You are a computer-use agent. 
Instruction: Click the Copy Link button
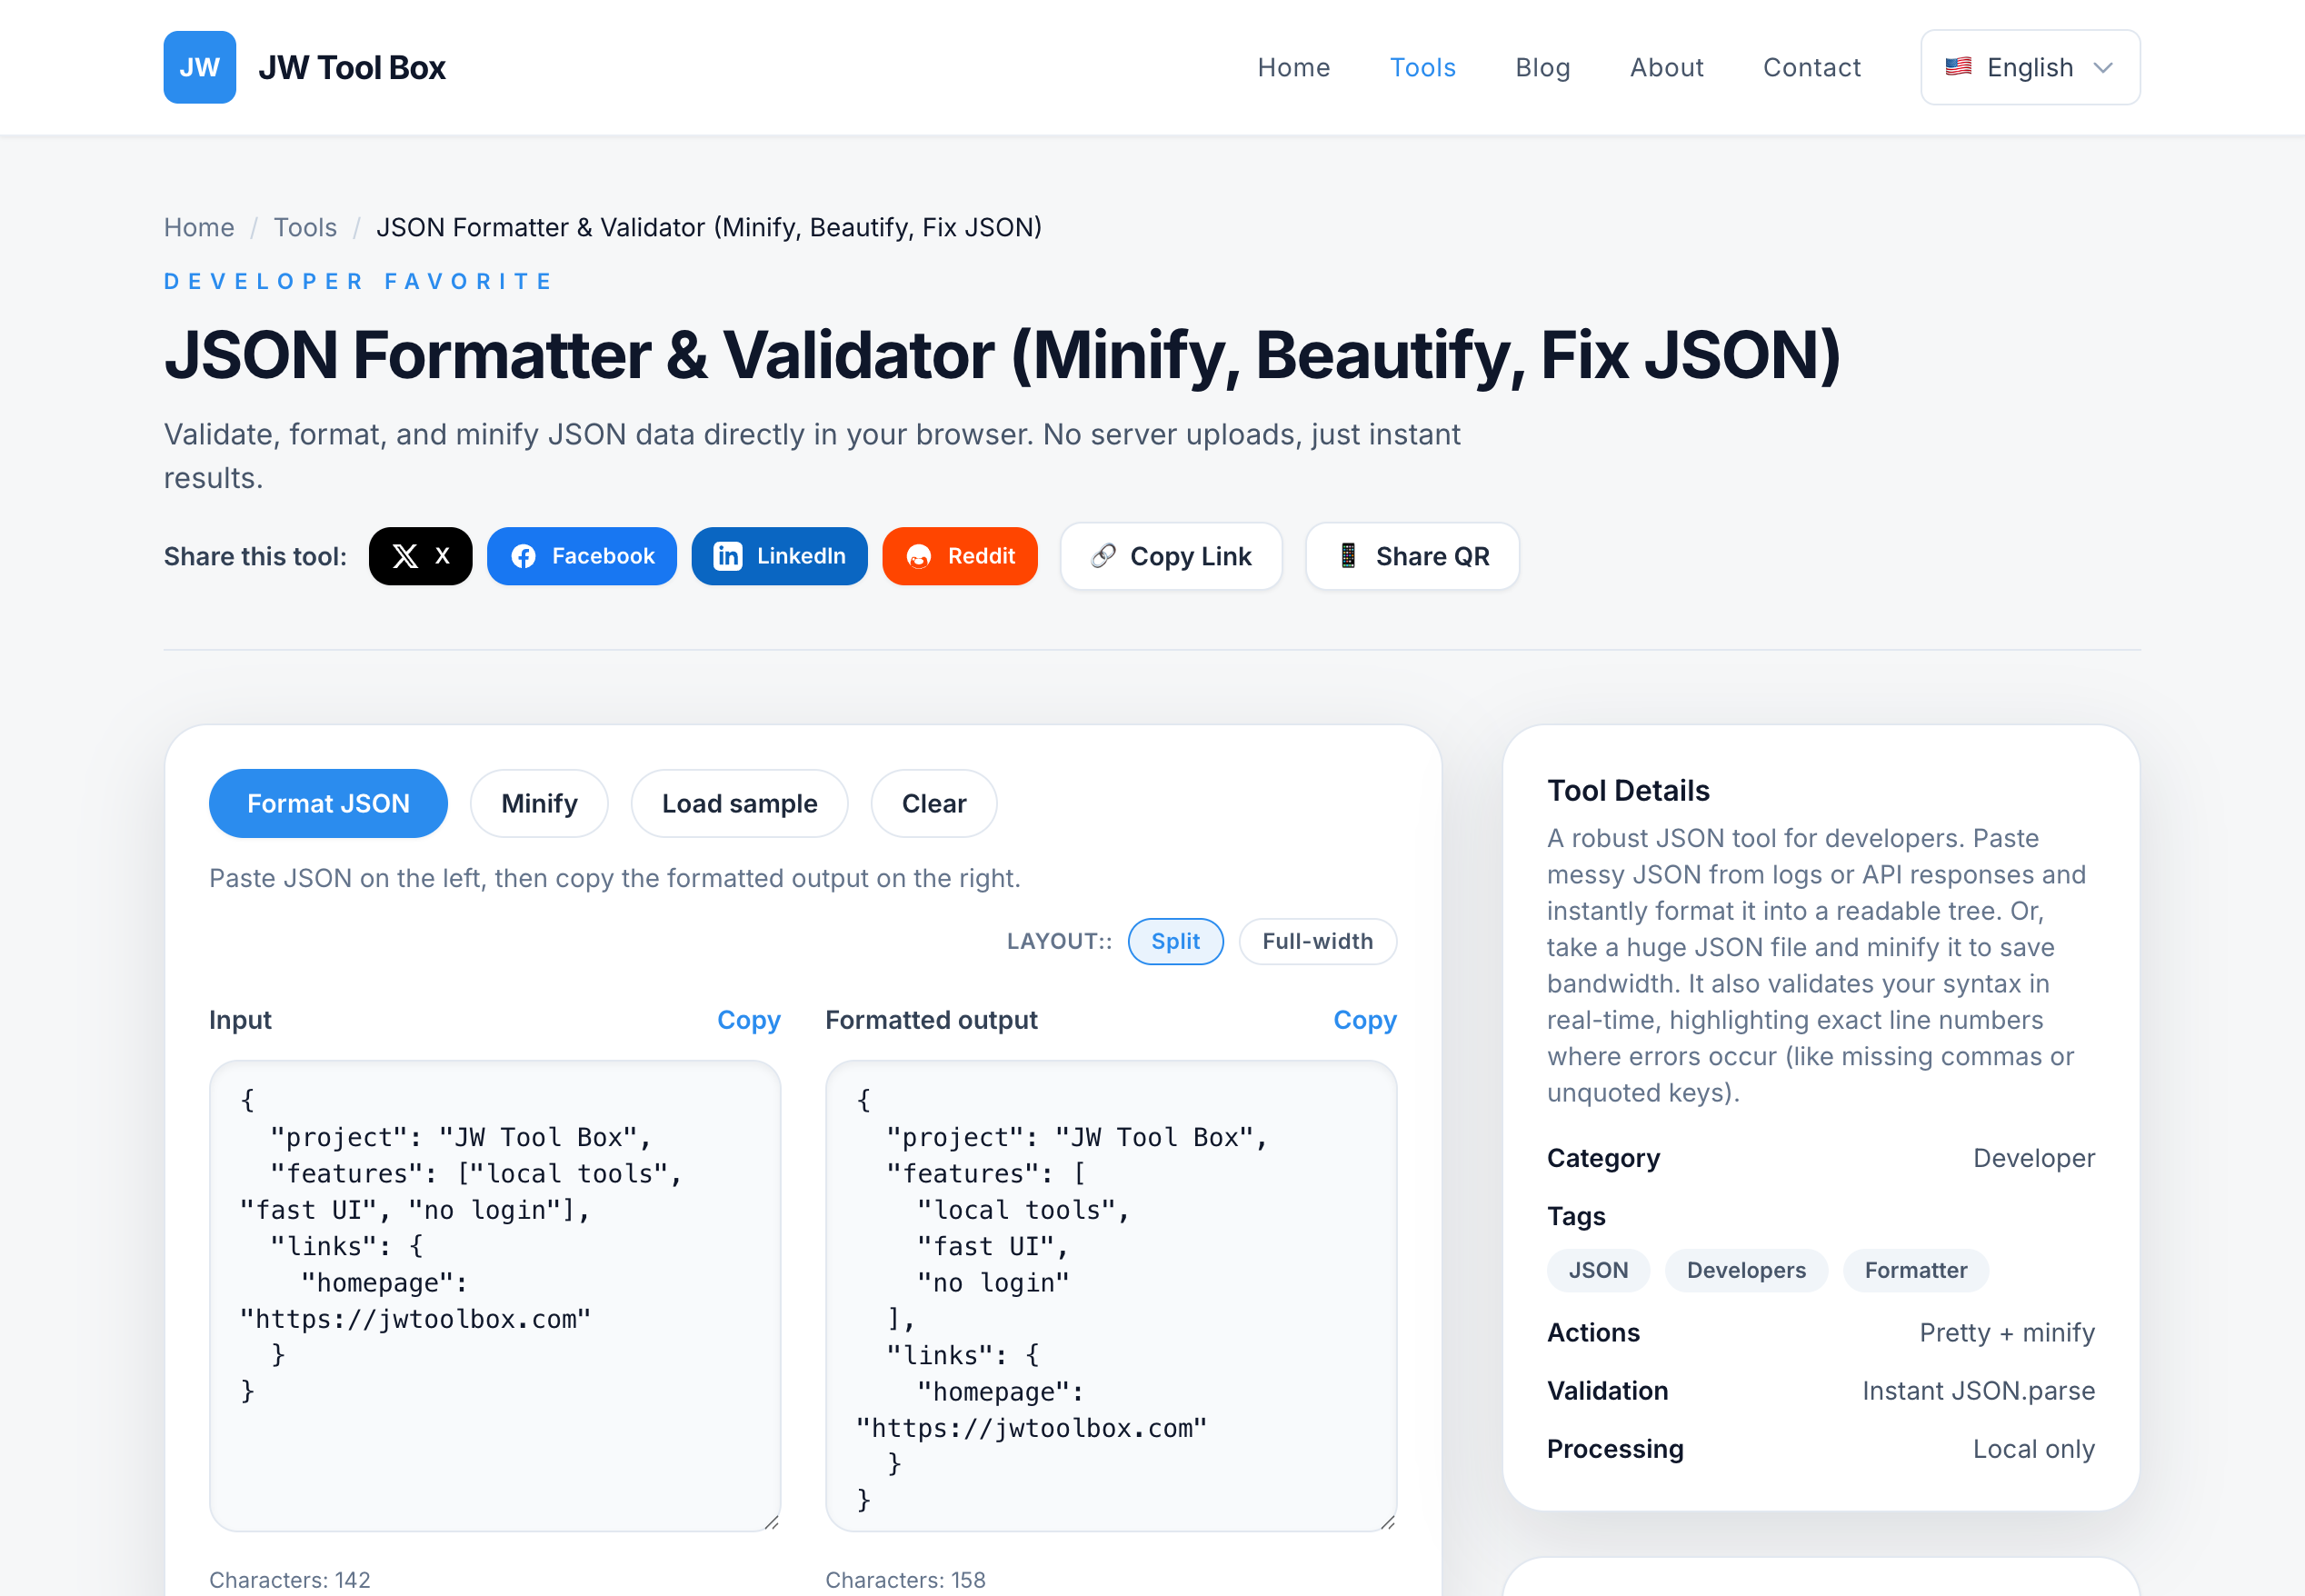[x=1171, y=556]
